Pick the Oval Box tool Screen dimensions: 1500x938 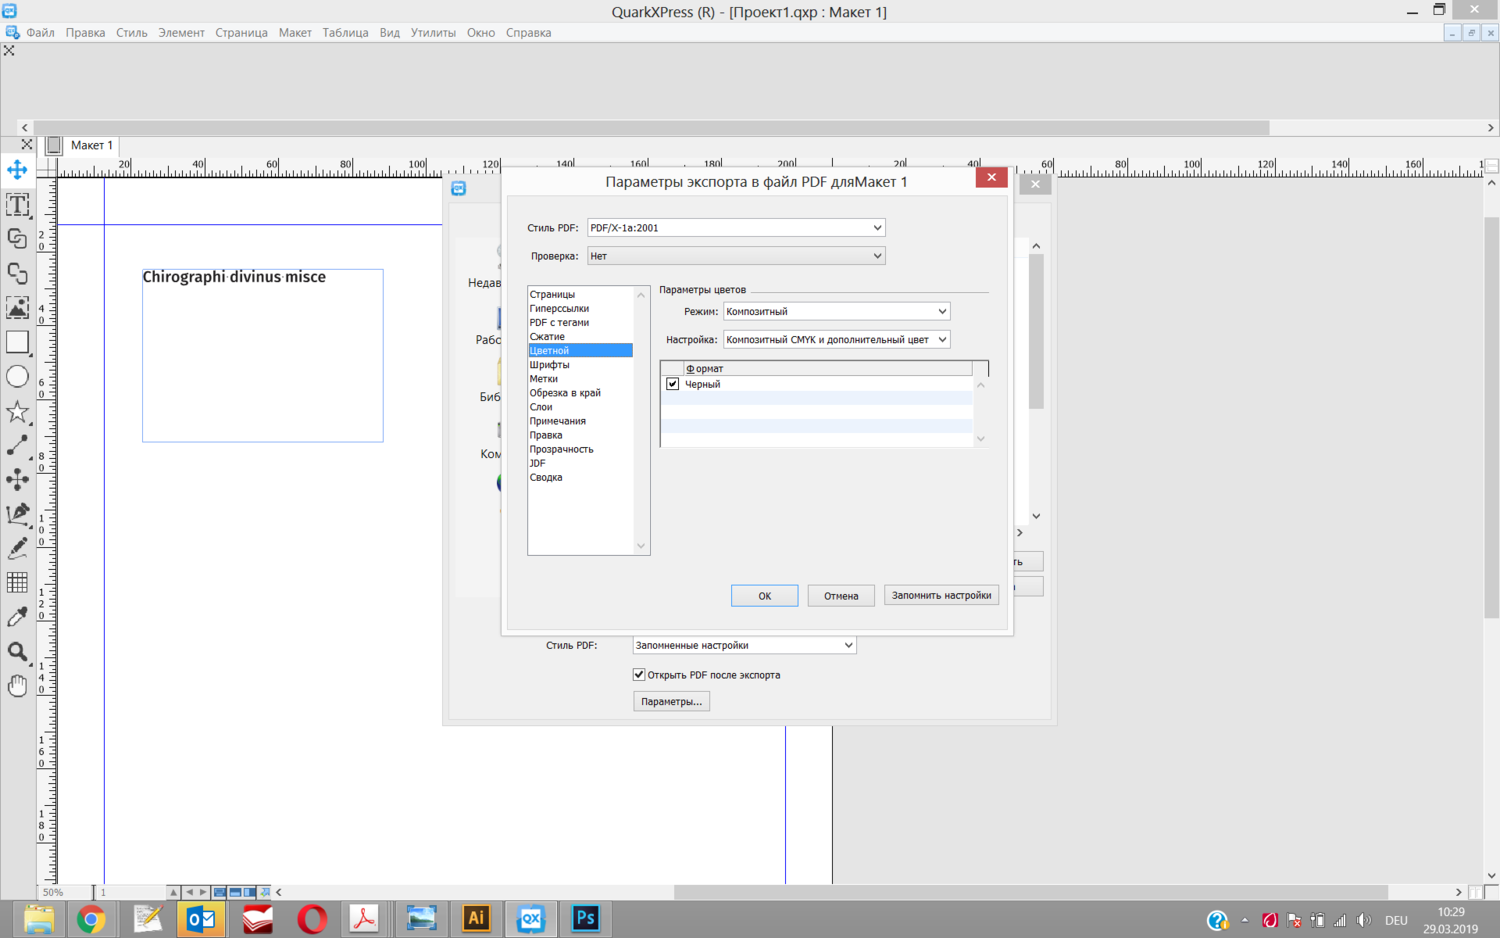click(17, 377)
